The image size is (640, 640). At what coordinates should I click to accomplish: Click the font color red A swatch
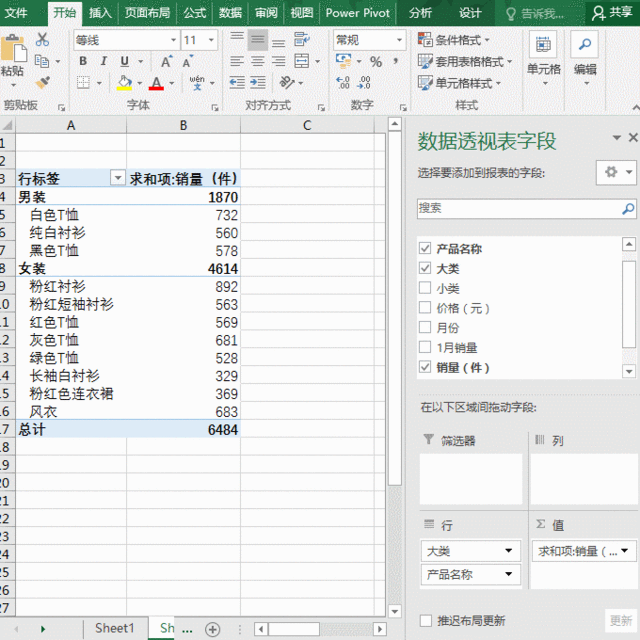click(156, 83)
